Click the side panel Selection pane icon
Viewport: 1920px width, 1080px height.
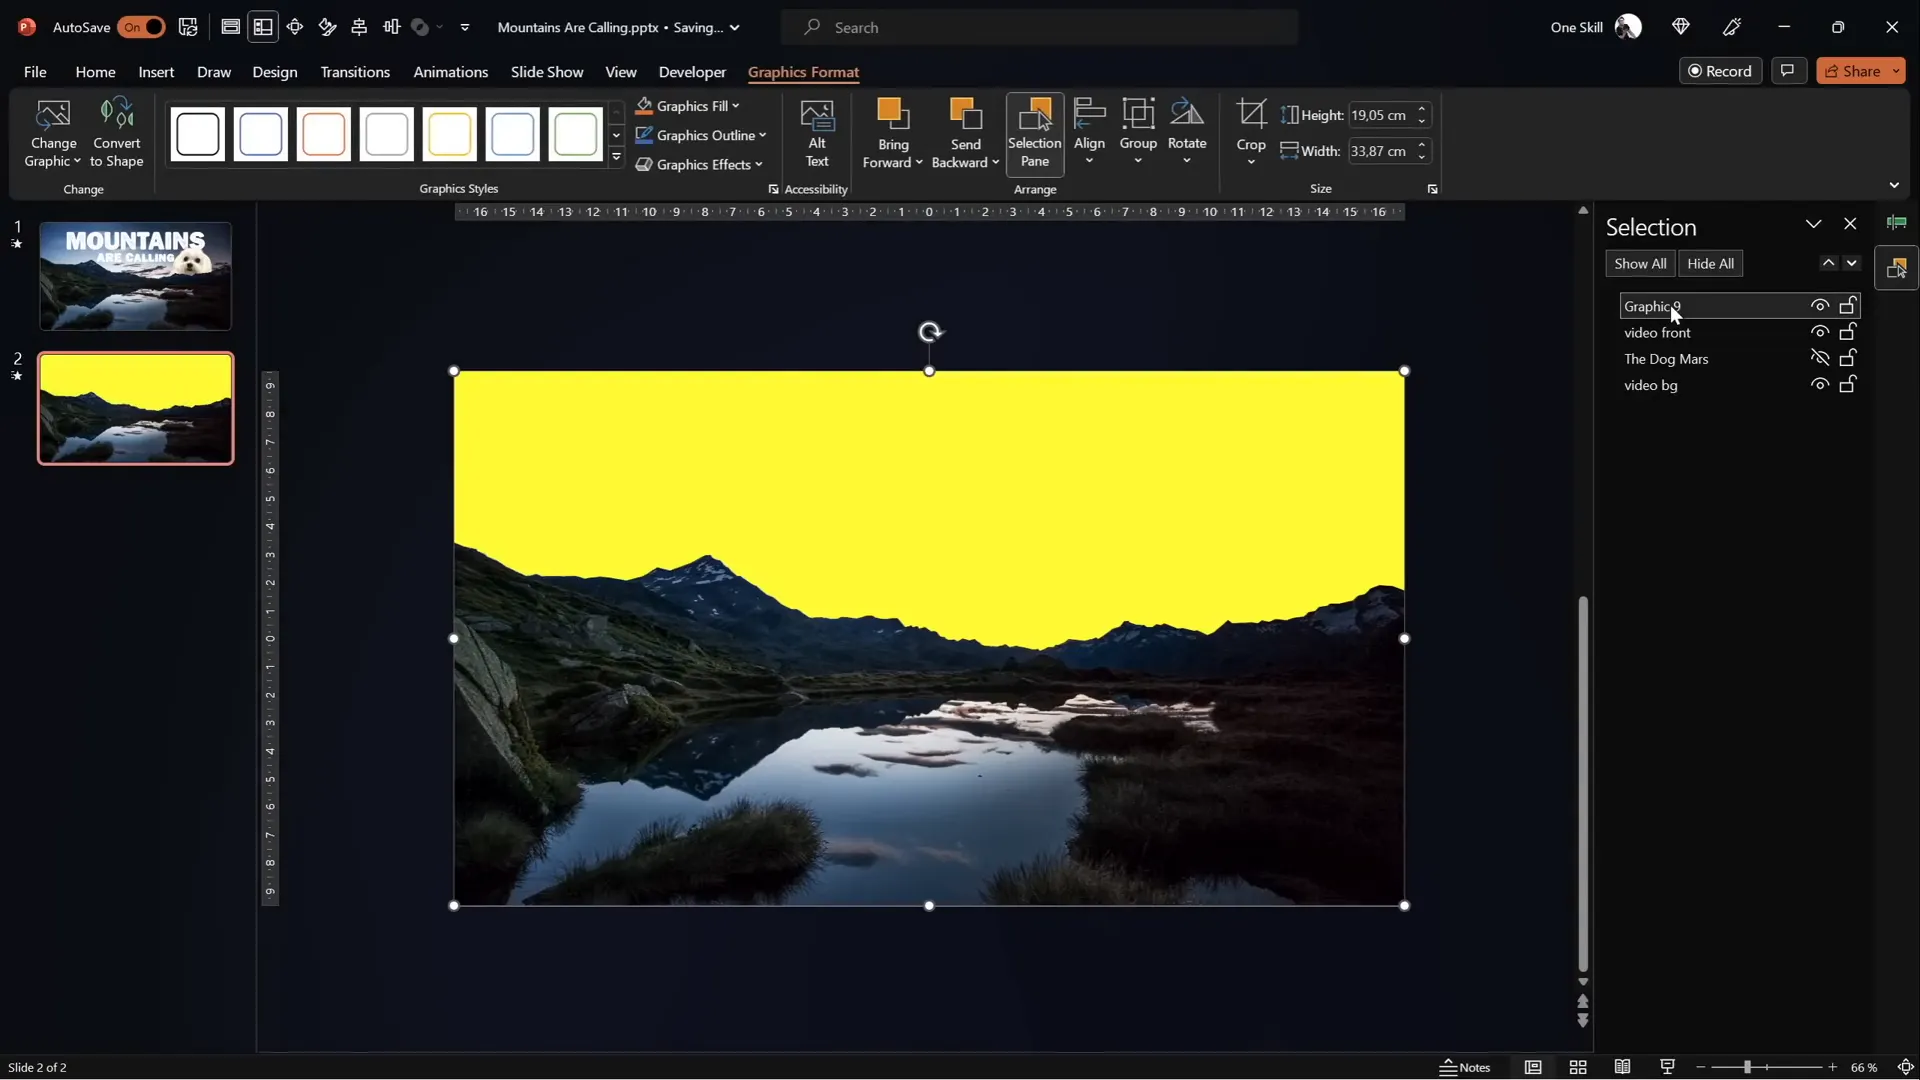[x=1896, y=268]
